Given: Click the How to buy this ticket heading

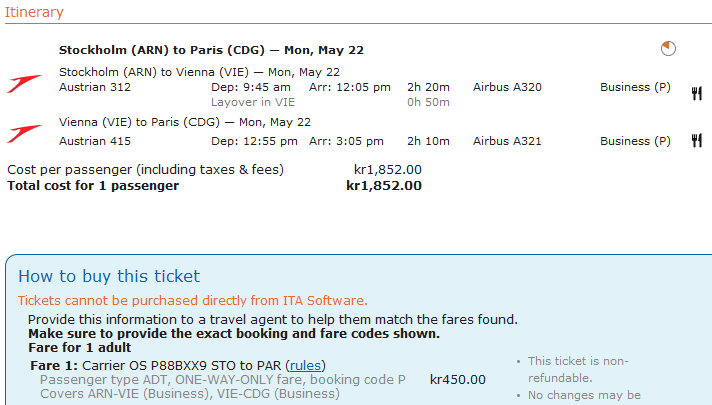Looking at the screenshot, I should (109, 276).
